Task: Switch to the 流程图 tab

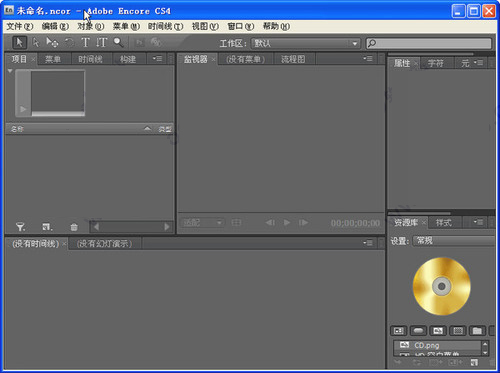Action: point(293,59)
